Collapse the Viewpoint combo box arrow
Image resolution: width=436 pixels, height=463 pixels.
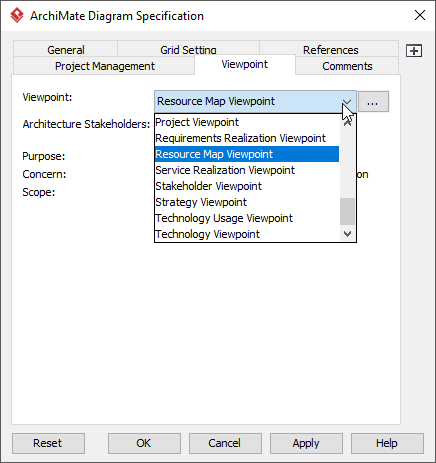[x=347, y=102]
